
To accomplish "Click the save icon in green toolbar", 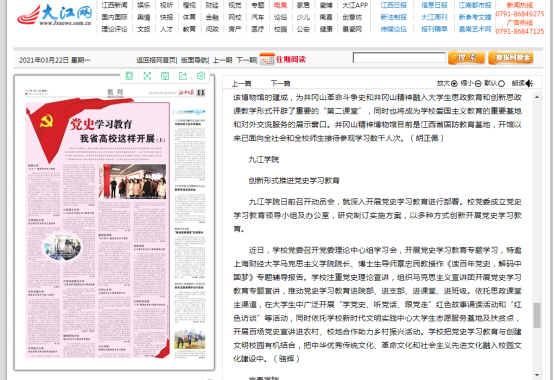I will pos(165,76).
